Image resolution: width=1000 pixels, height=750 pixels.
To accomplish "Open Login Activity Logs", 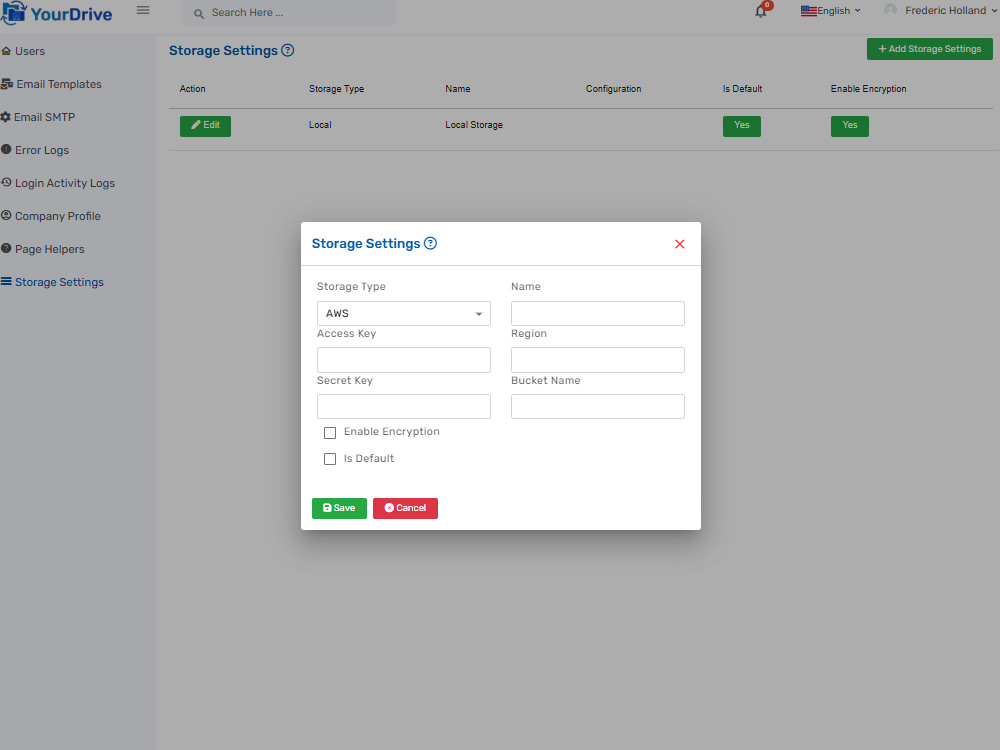I will [65, 183].
